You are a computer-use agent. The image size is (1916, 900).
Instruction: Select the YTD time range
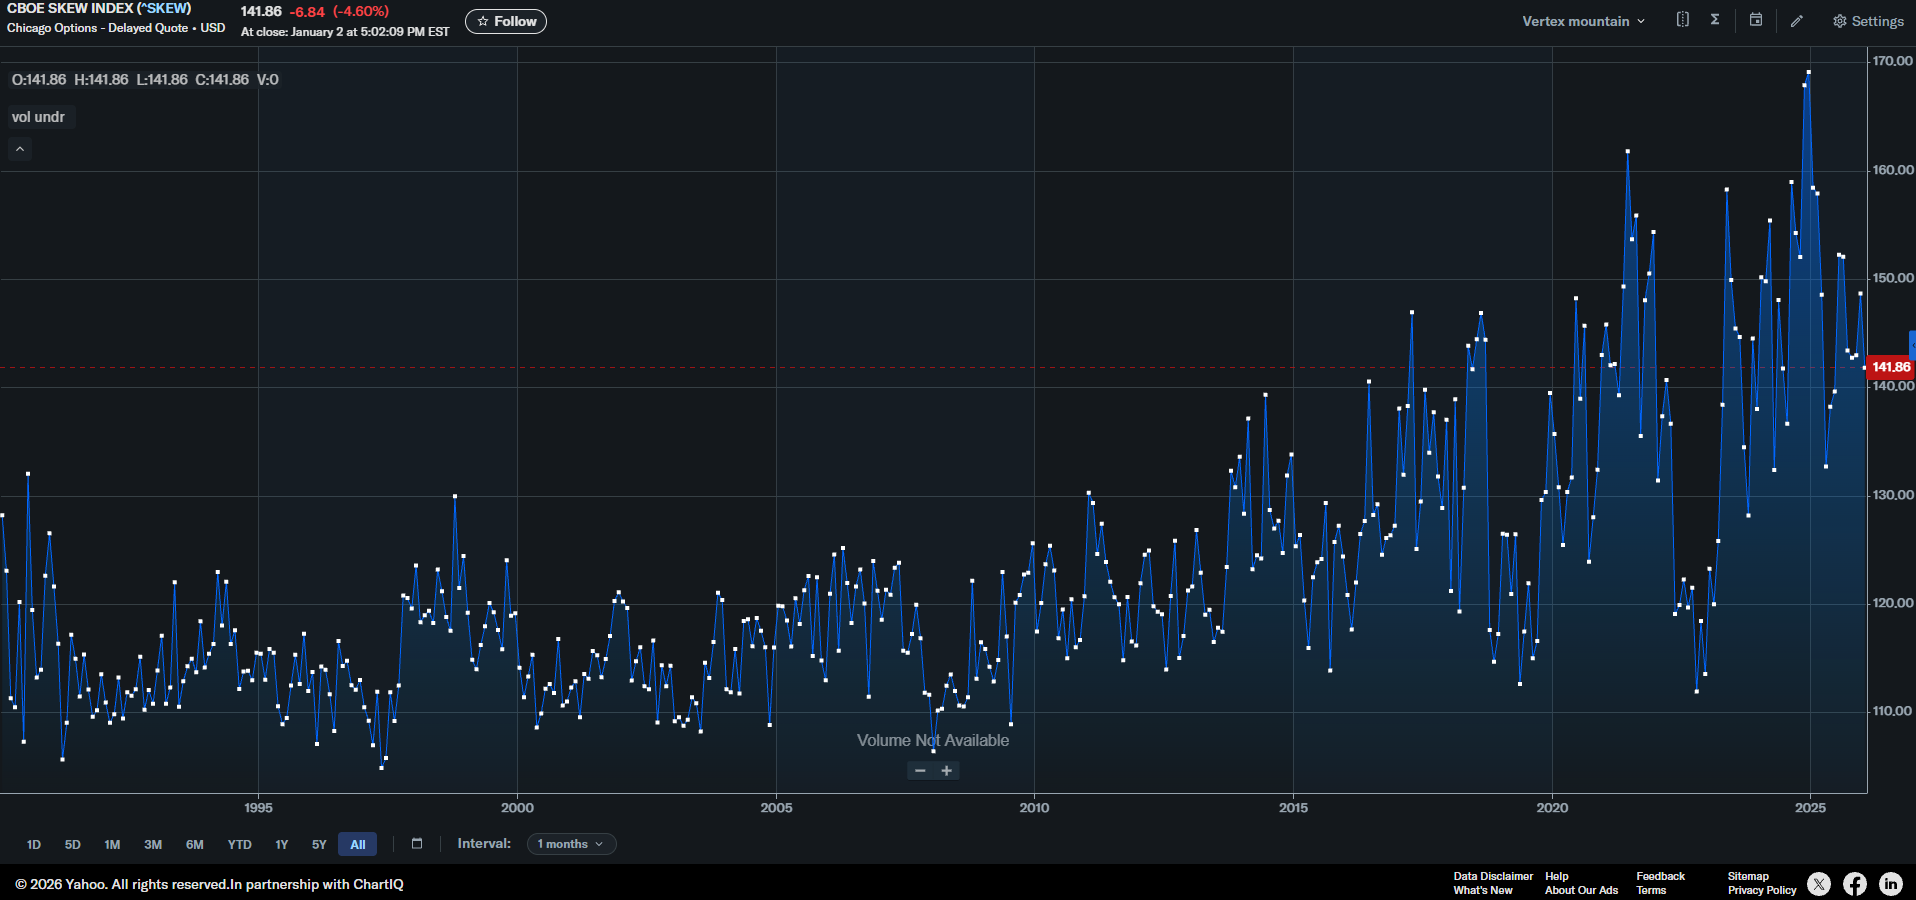[239, 845]
